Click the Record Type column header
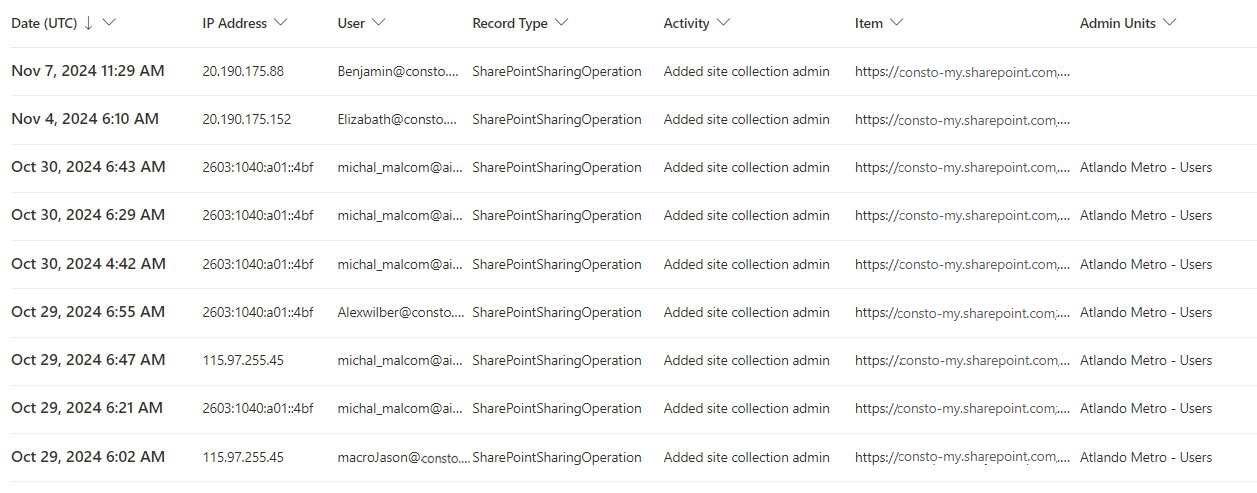Image resolution: width=1257 pixels, height=493 pixels. [x=510, y=23]
